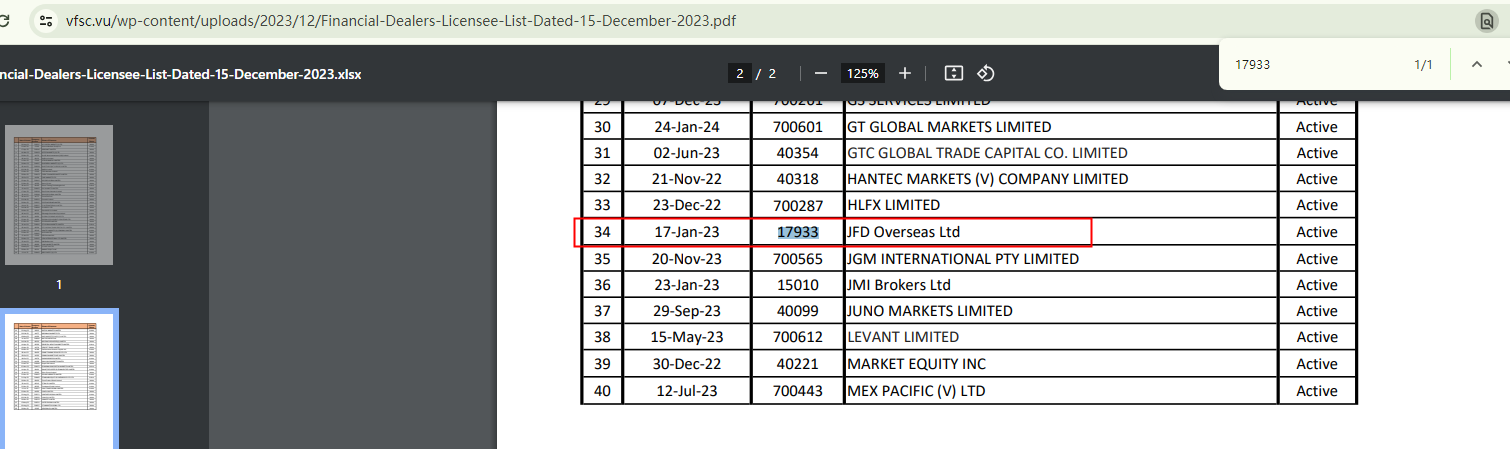Click the JFD Overseas Ltd company name
The image size is (1510, 449).
(x=903, y=232)
